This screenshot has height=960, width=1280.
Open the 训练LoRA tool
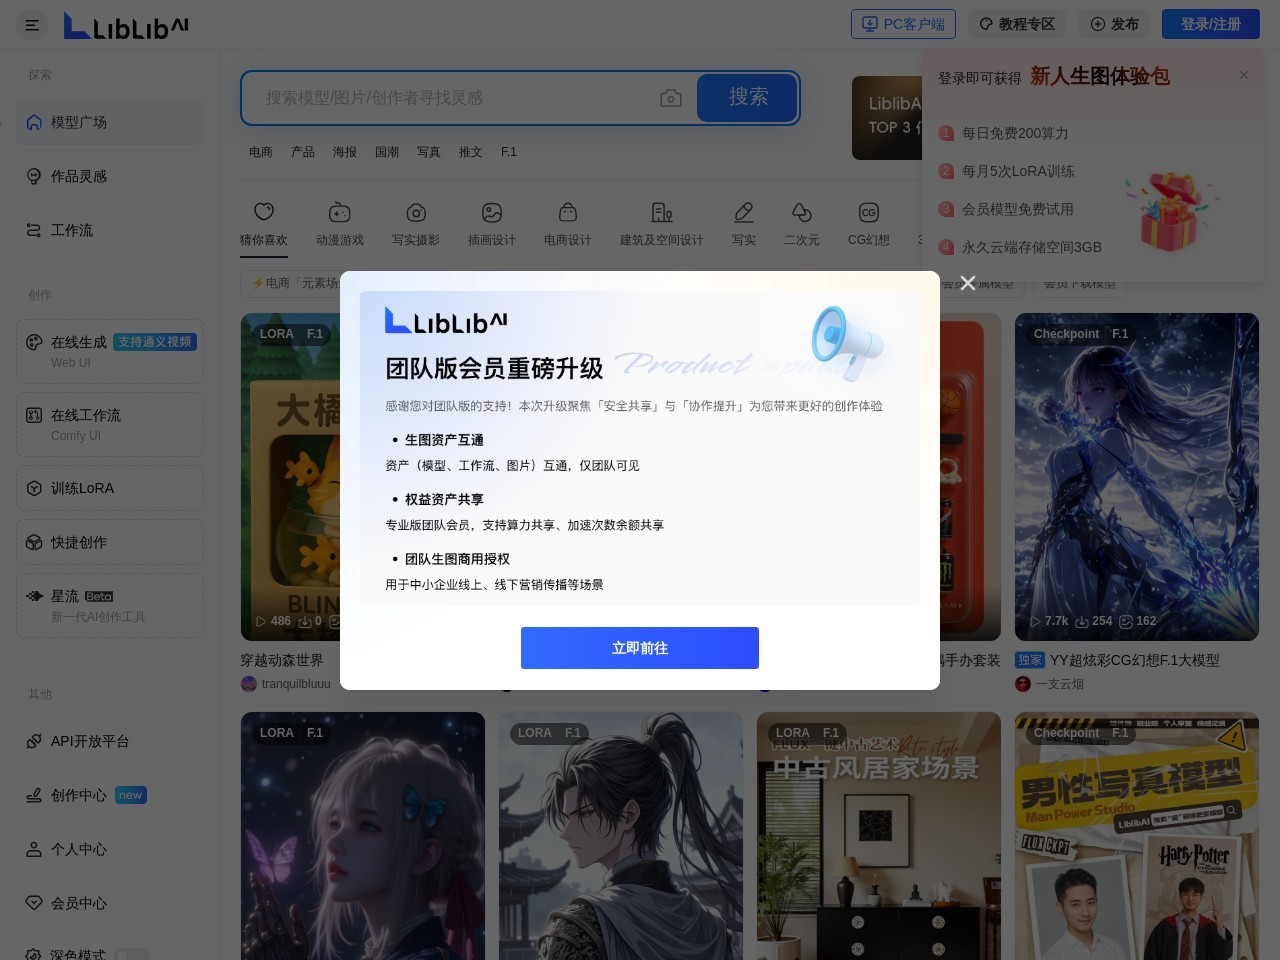(x=82, y=488)
